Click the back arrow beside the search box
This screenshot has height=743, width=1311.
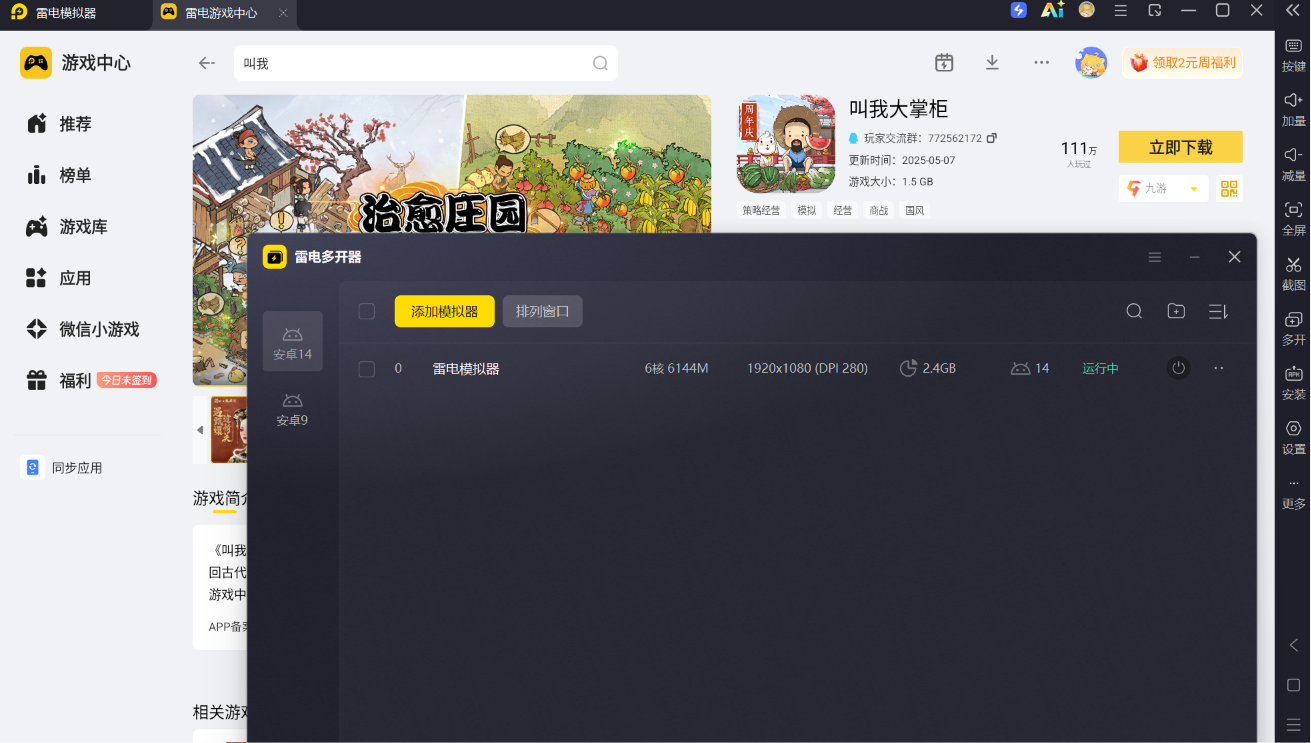pos(207,63)
